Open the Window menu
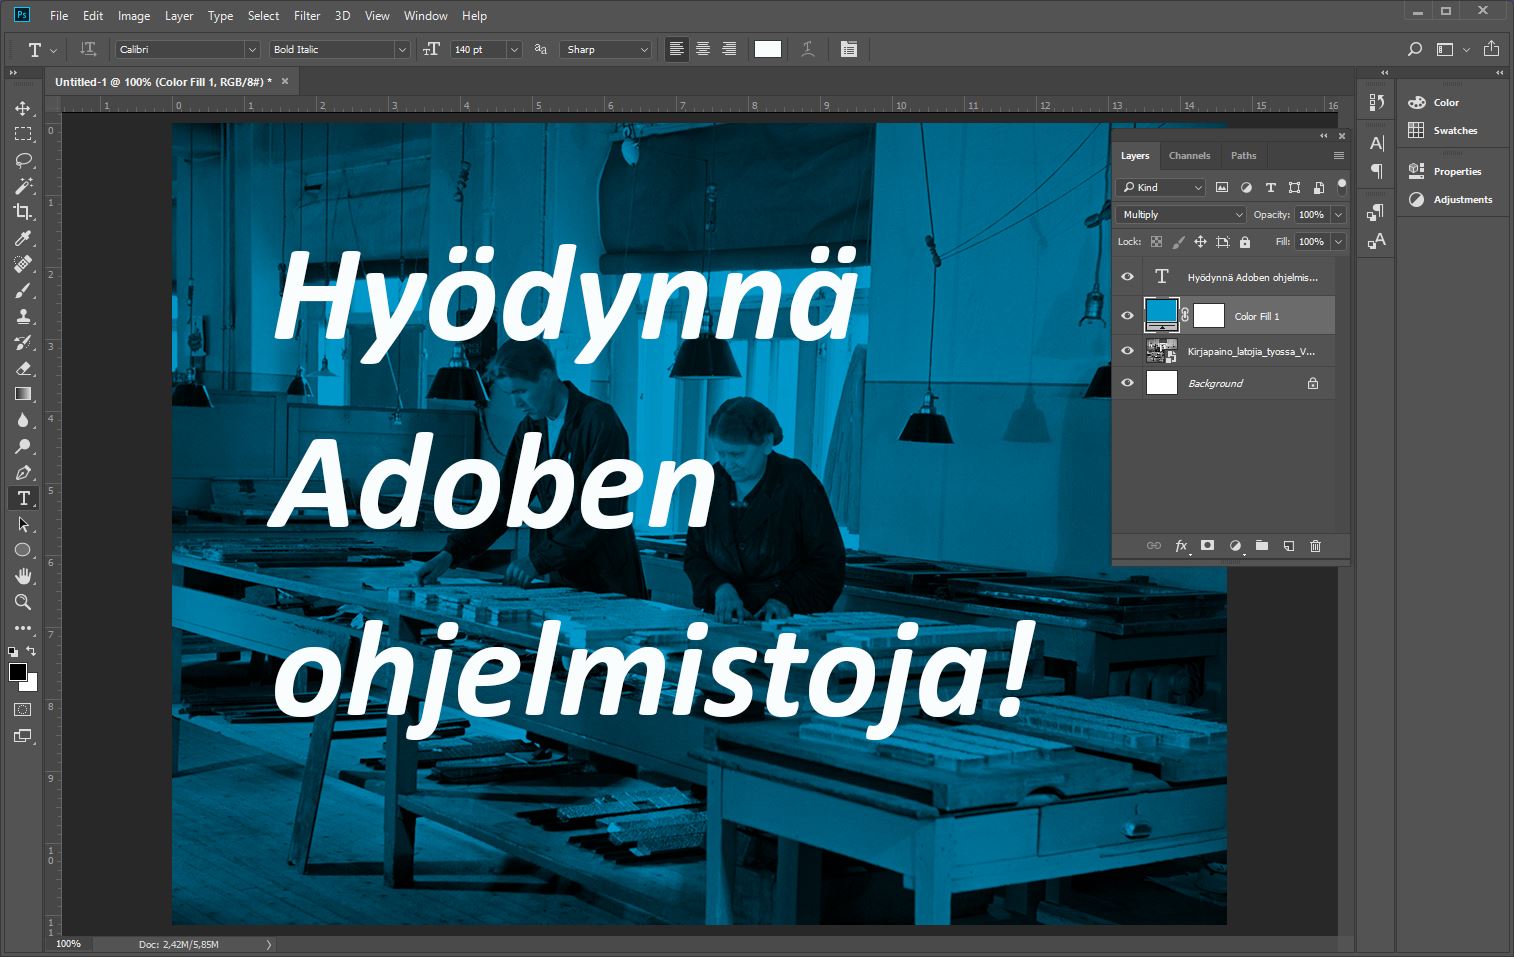This screenshot has width=1514, height=957. point(425,15)
